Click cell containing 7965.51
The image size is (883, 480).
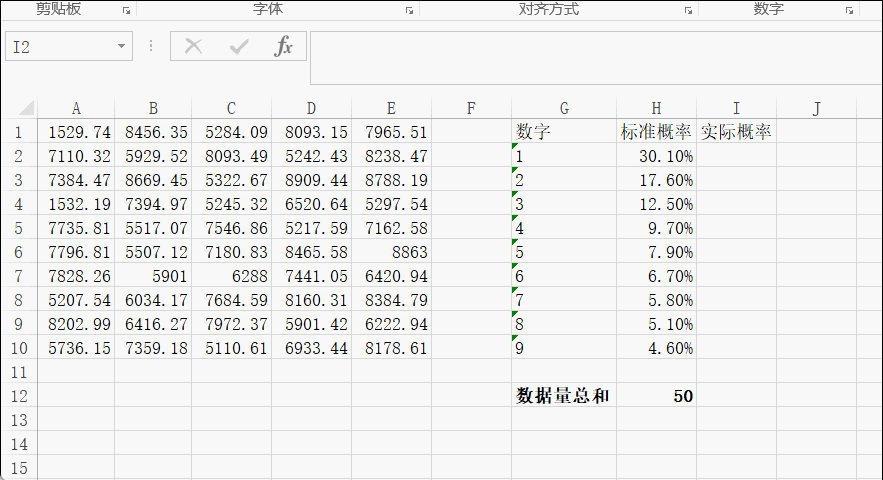point(391,132)
